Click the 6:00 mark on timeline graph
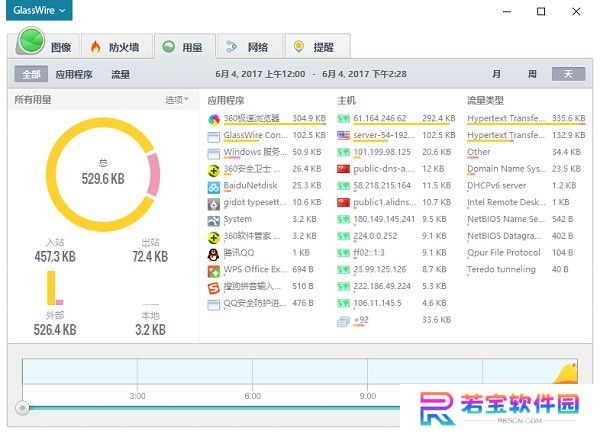 coord(253,396)
